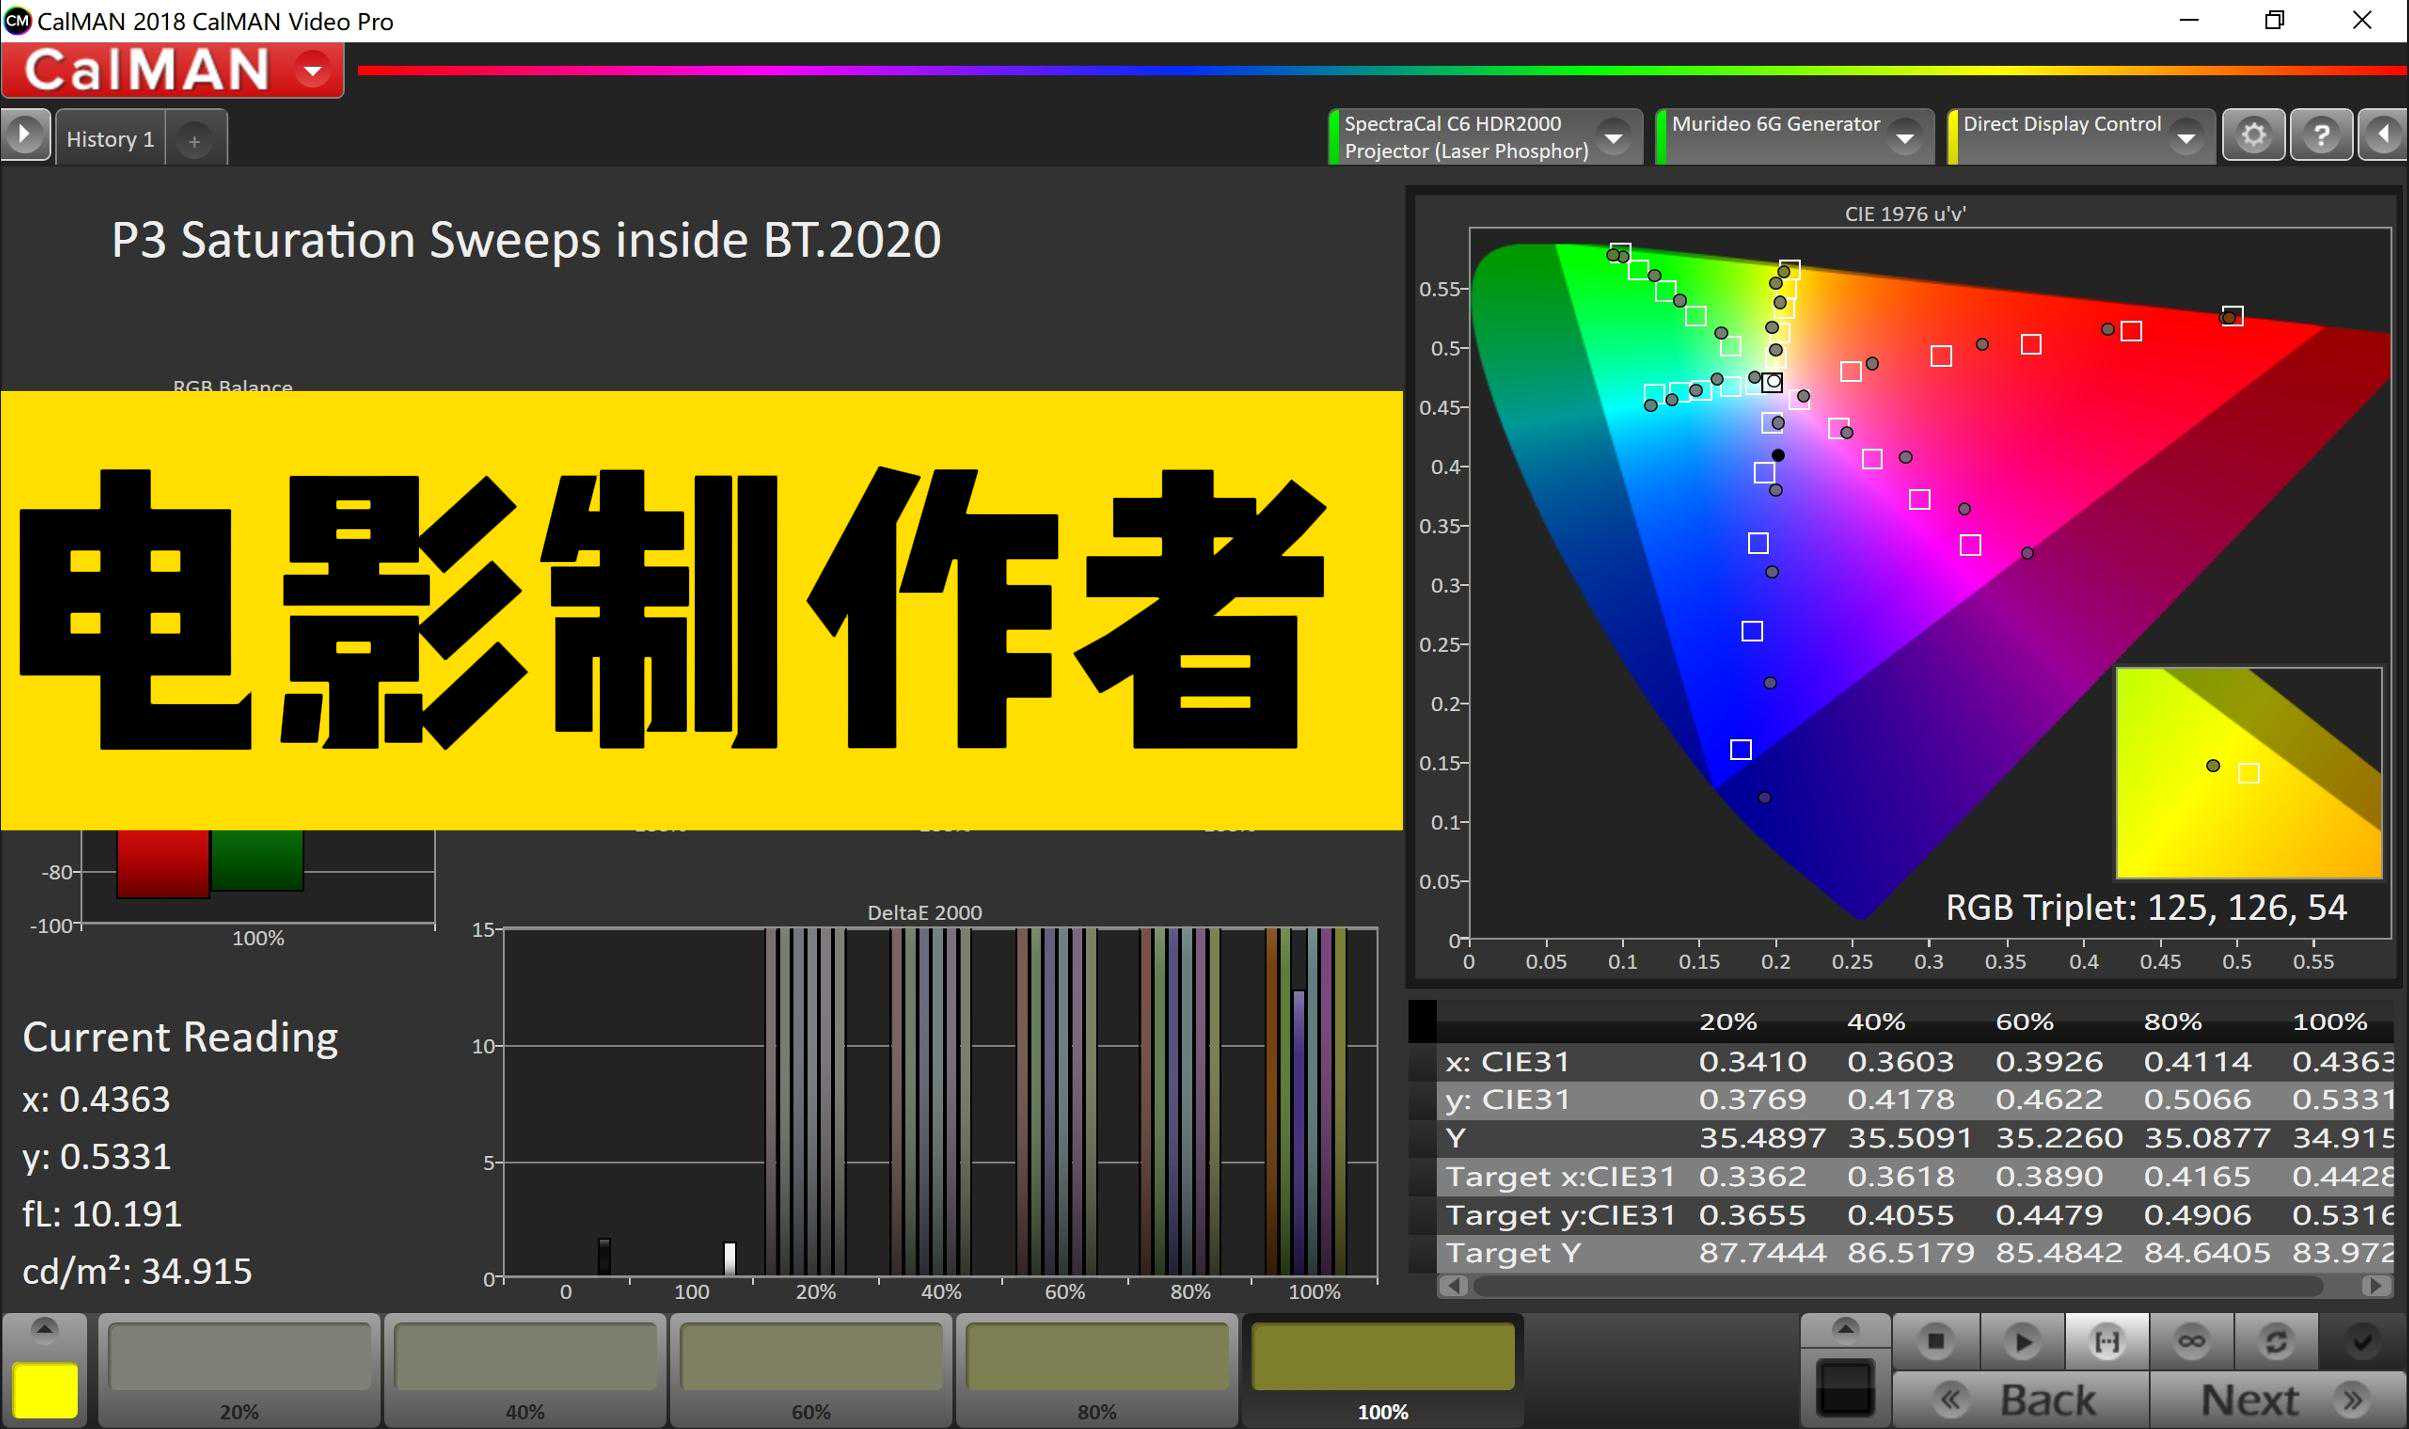Open the CalMAN main menu arrow
The image size is (2409, 1429).
[313, 70]
